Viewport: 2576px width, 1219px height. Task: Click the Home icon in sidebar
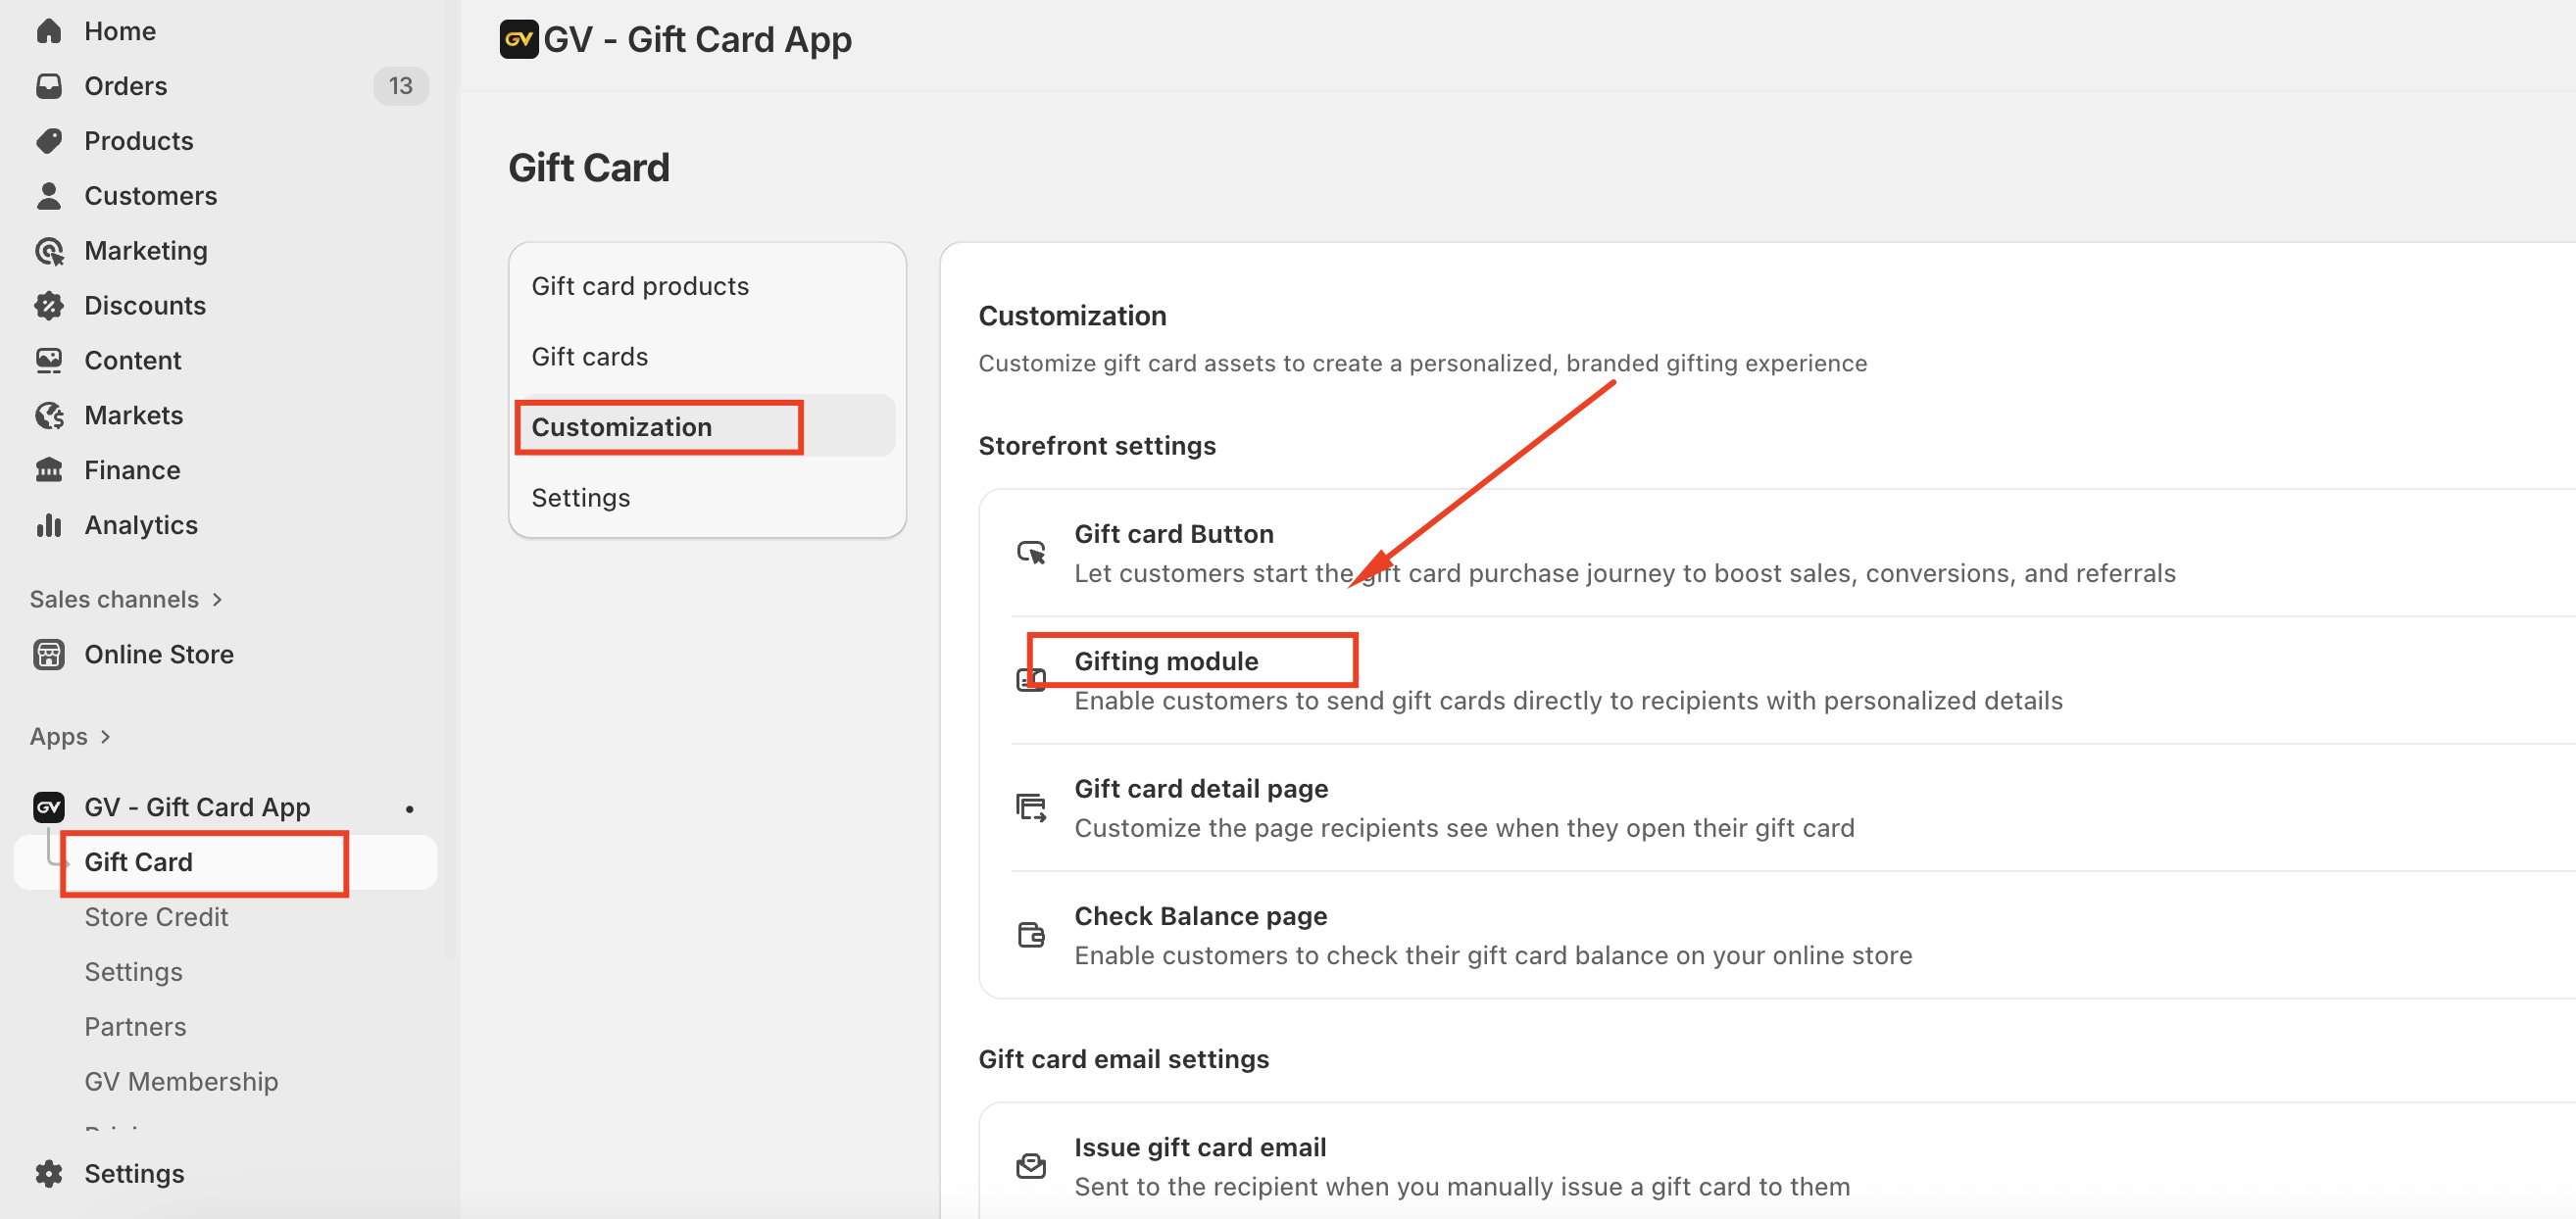48,31
